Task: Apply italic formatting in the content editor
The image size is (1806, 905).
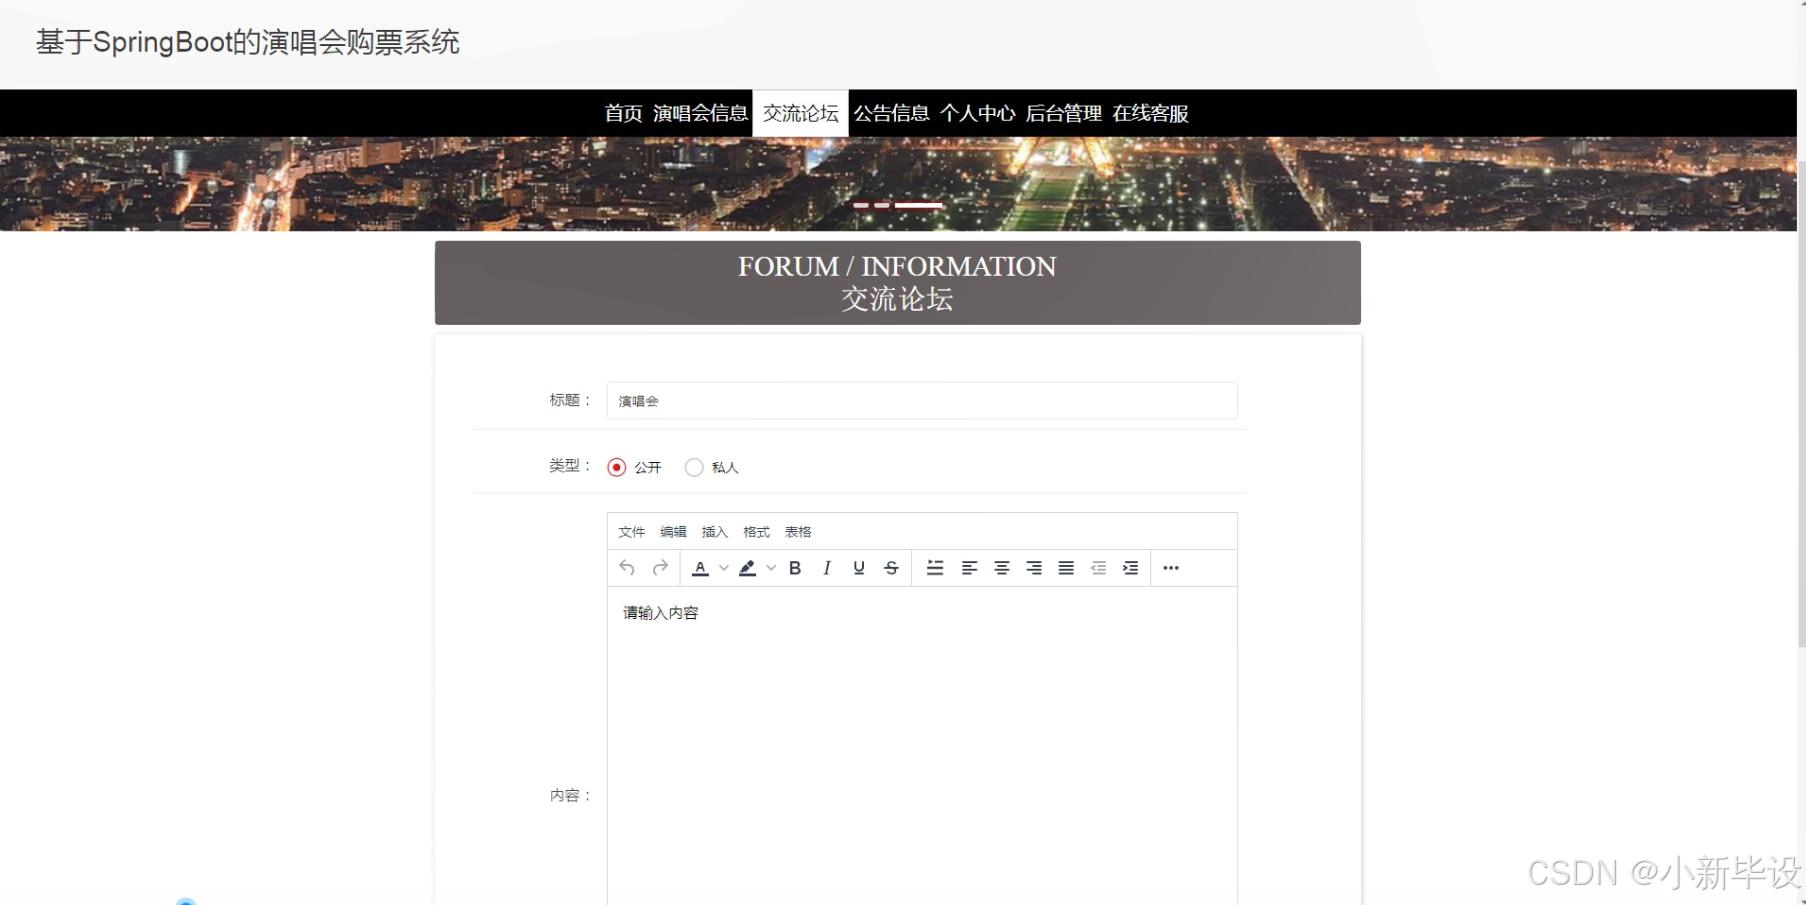Action: click(x=827, y=568)
